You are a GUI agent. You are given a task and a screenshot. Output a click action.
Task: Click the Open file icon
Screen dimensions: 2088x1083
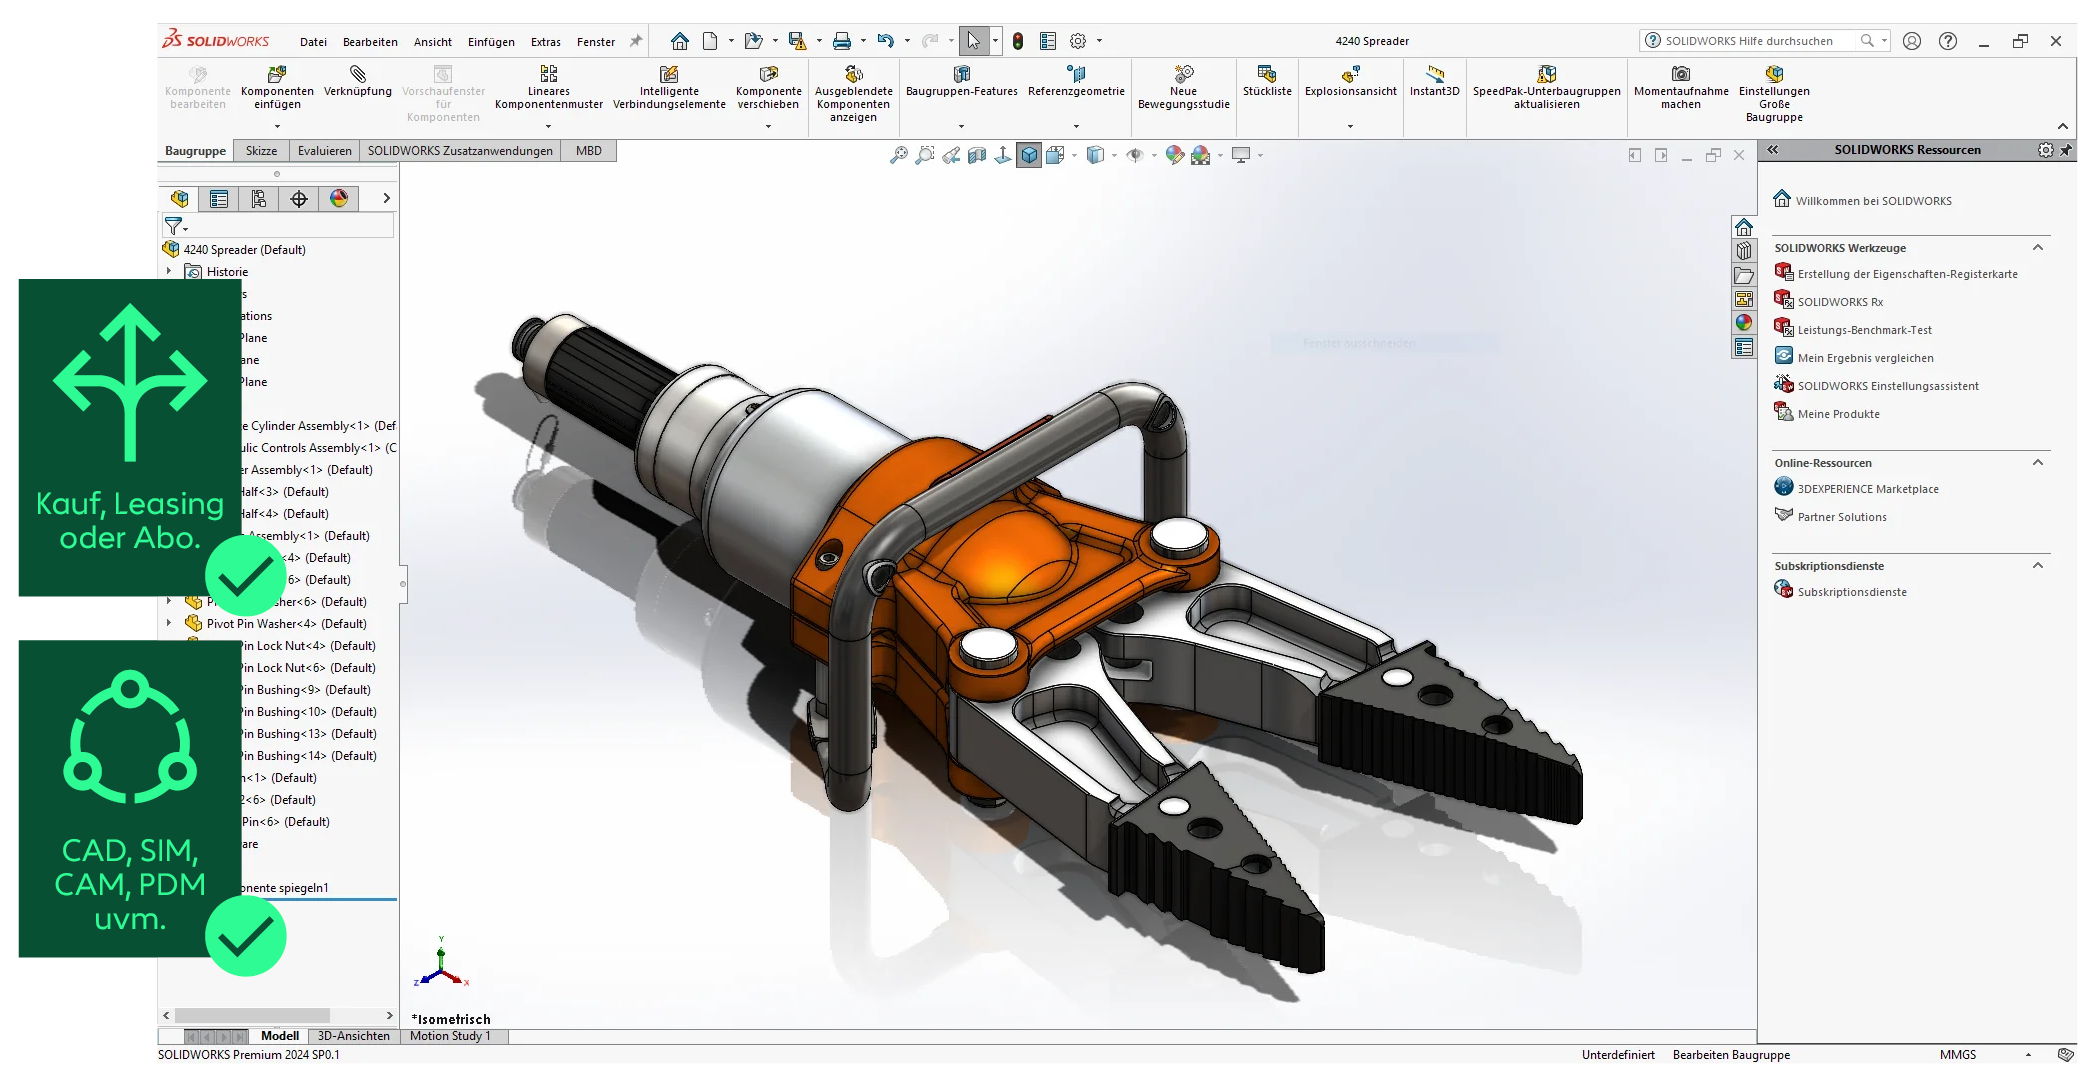tap(754, 41)
